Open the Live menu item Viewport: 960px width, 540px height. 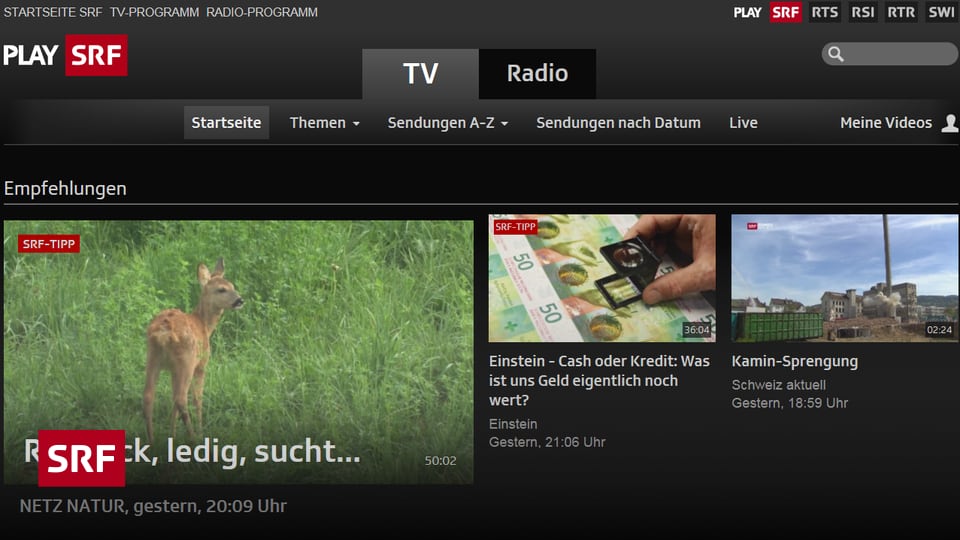743,123
